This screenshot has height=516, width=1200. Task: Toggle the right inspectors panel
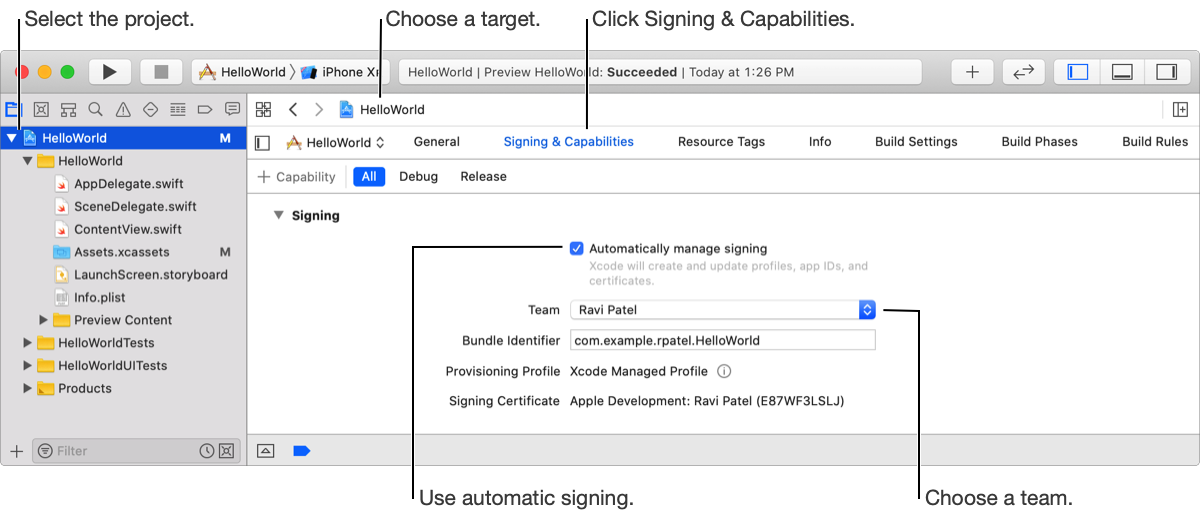tap(1166, 72)
